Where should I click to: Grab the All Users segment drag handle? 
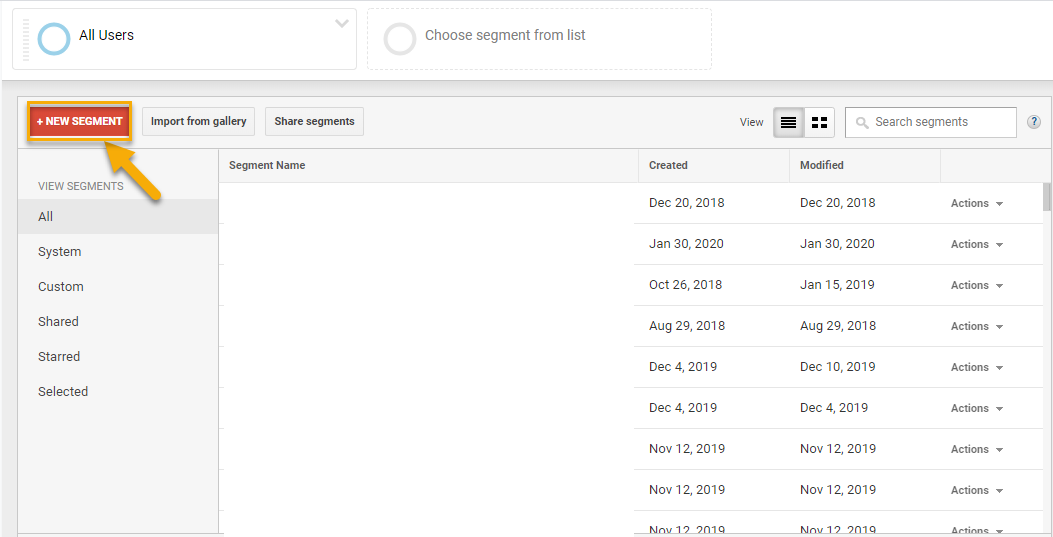(x=26, y=39)
